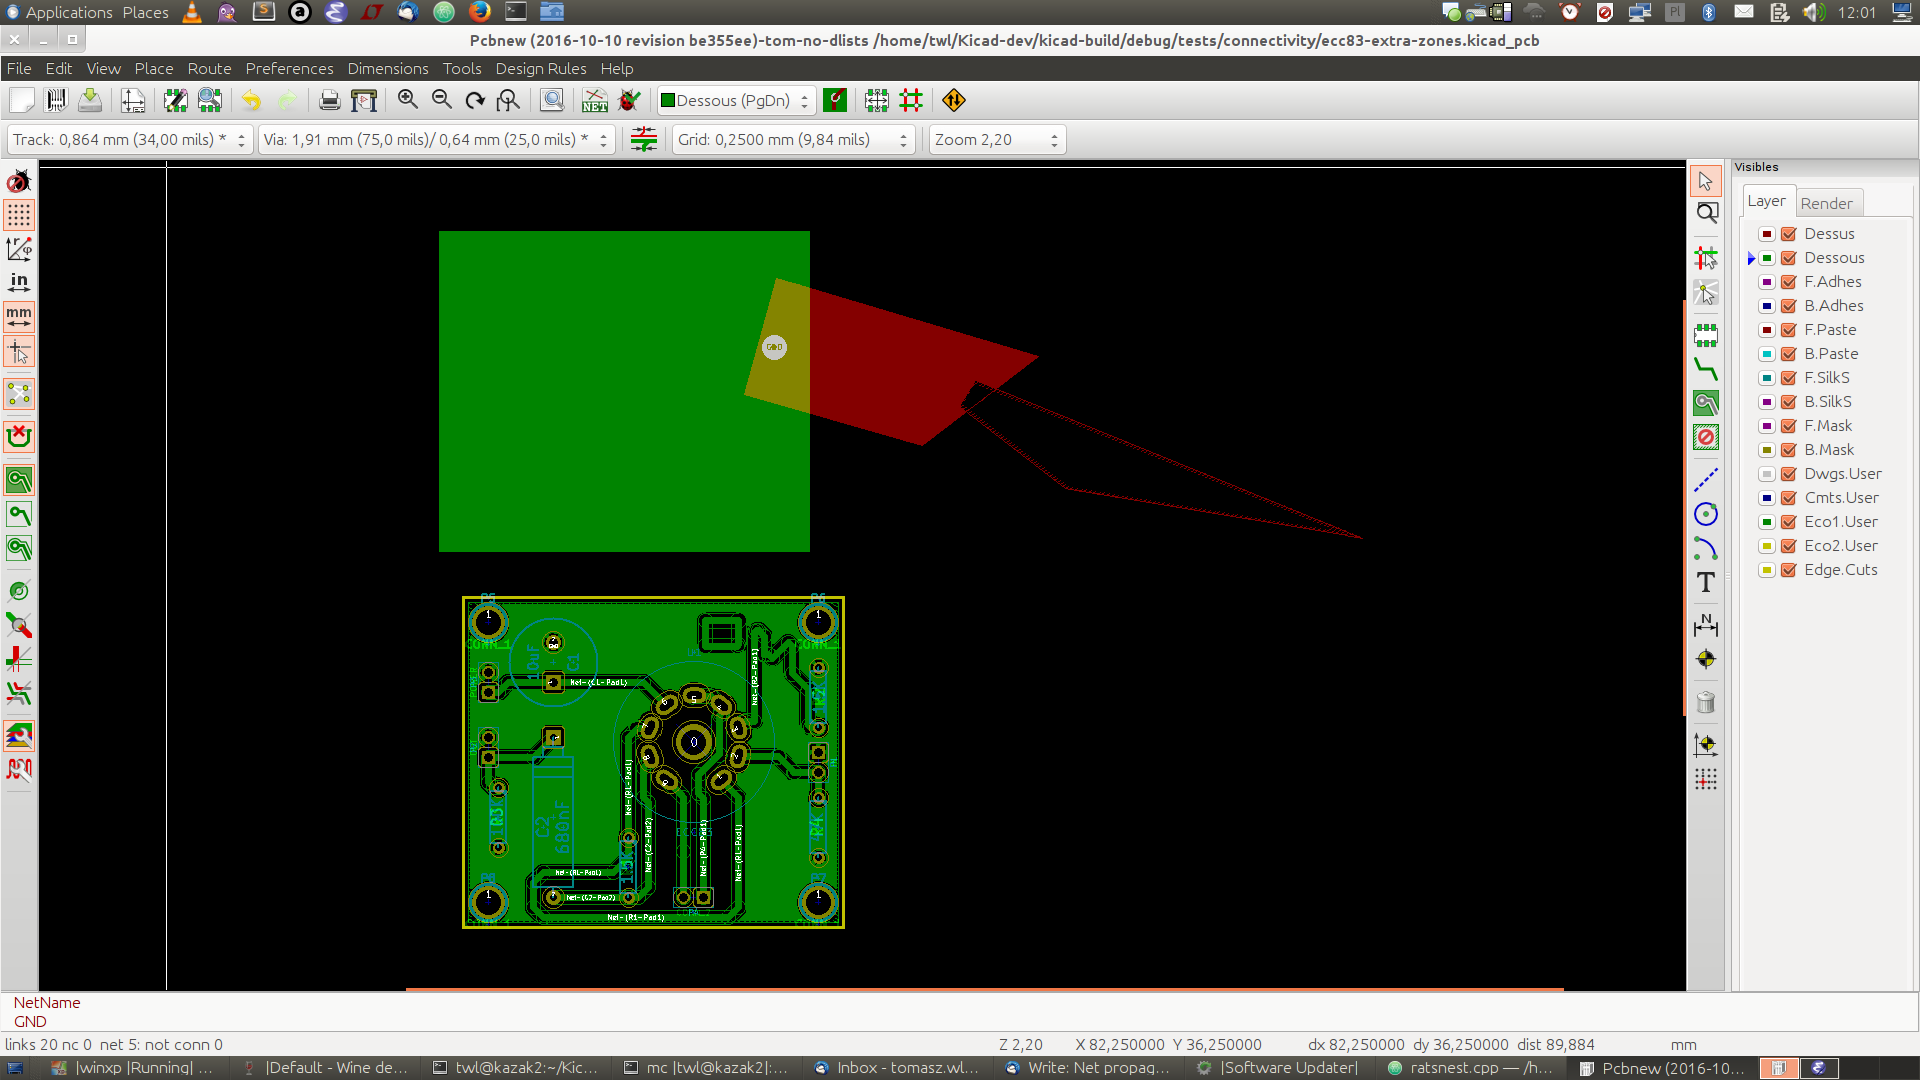The width and height of the screenshot is (1920, 1080).
Task: Uncheck the Edge.Cuts layer checkbox
Action: tap(1789, 570)
